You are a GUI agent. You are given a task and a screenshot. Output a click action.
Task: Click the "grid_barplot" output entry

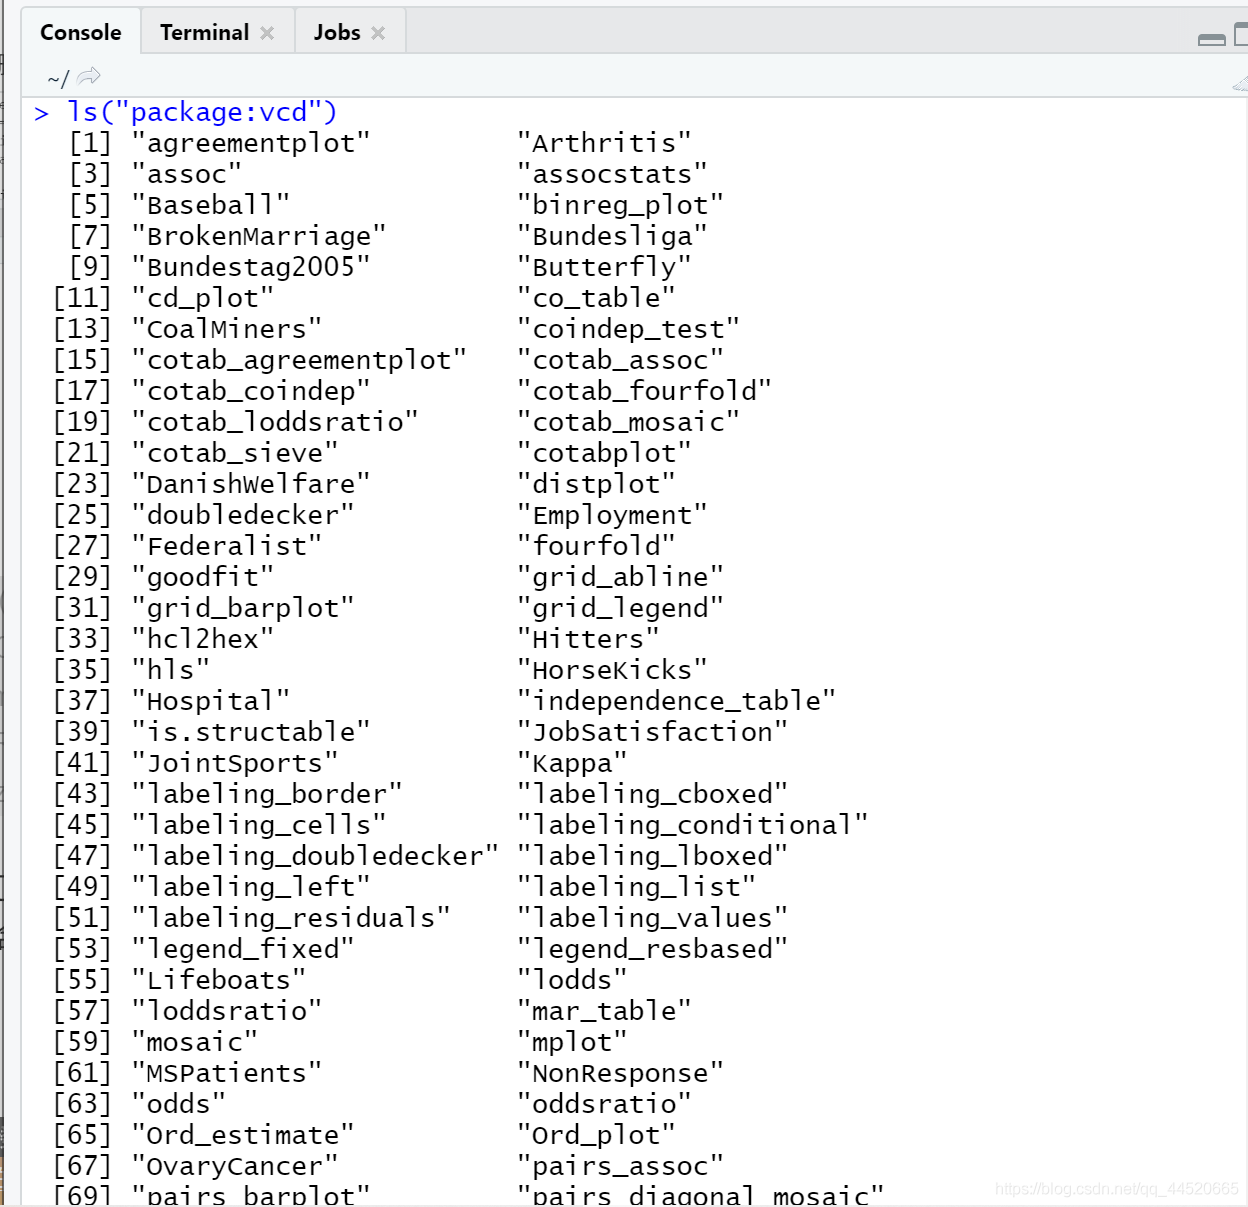[243, 608]
